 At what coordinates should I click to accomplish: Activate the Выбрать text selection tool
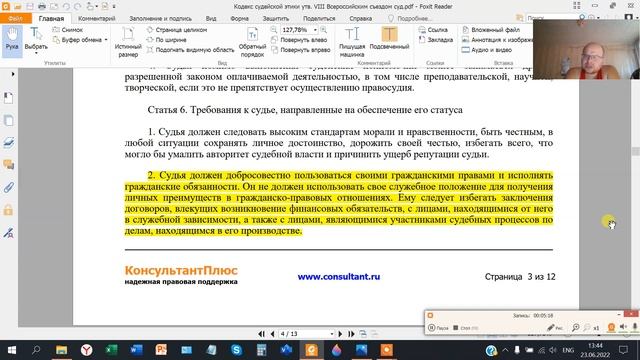point(36,40)
